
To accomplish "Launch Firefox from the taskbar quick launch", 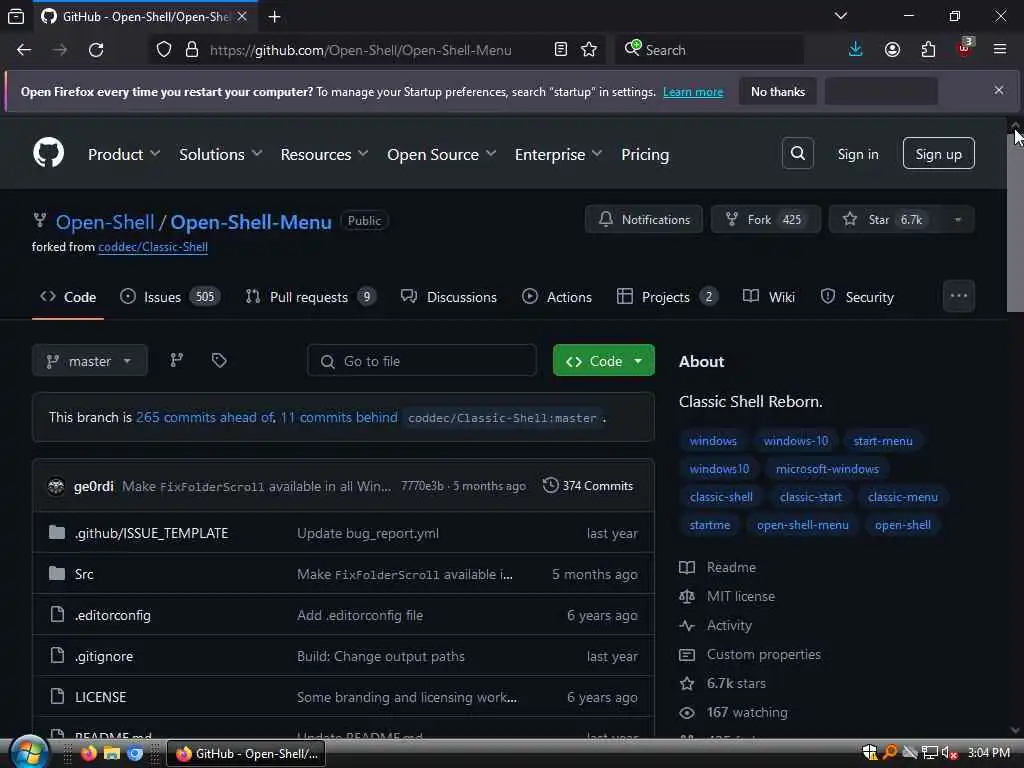I will 88,753.
